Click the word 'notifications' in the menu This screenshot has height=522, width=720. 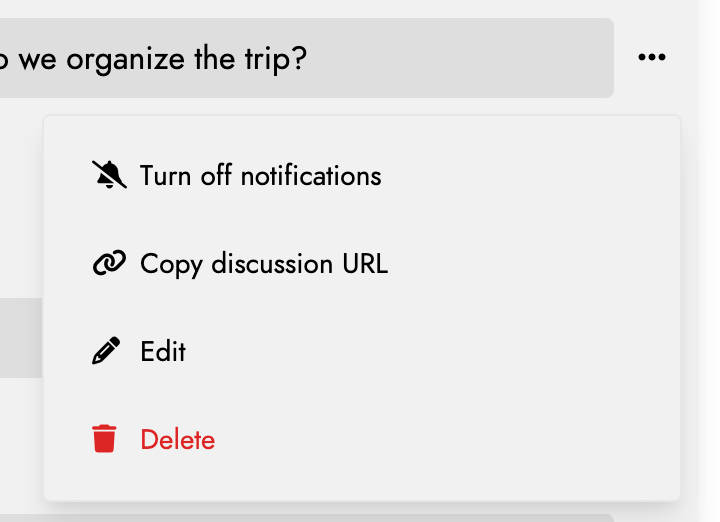311,176
